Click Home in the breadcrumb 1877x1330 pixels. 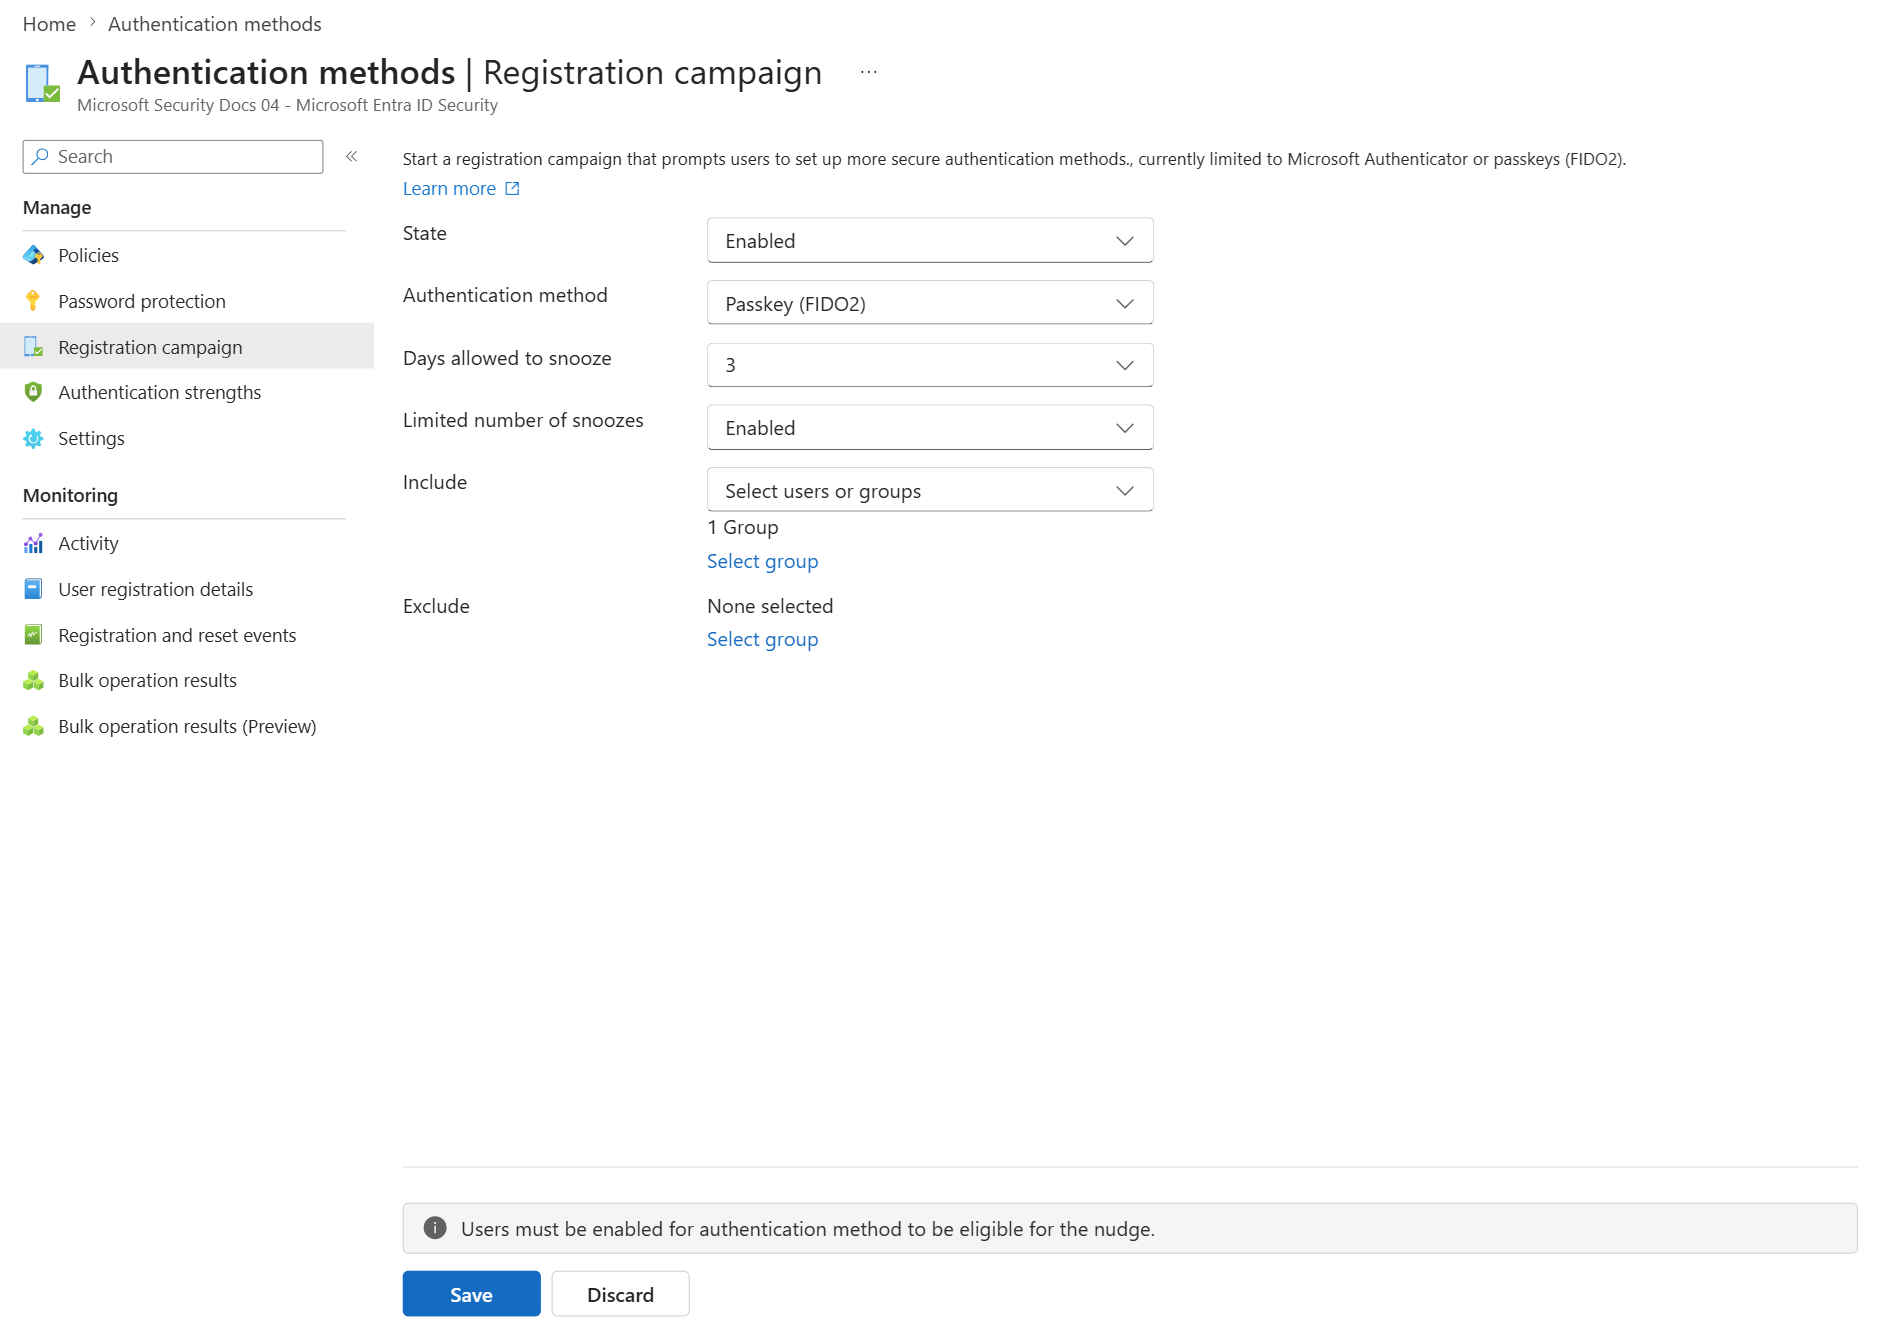tap(49, 24)
